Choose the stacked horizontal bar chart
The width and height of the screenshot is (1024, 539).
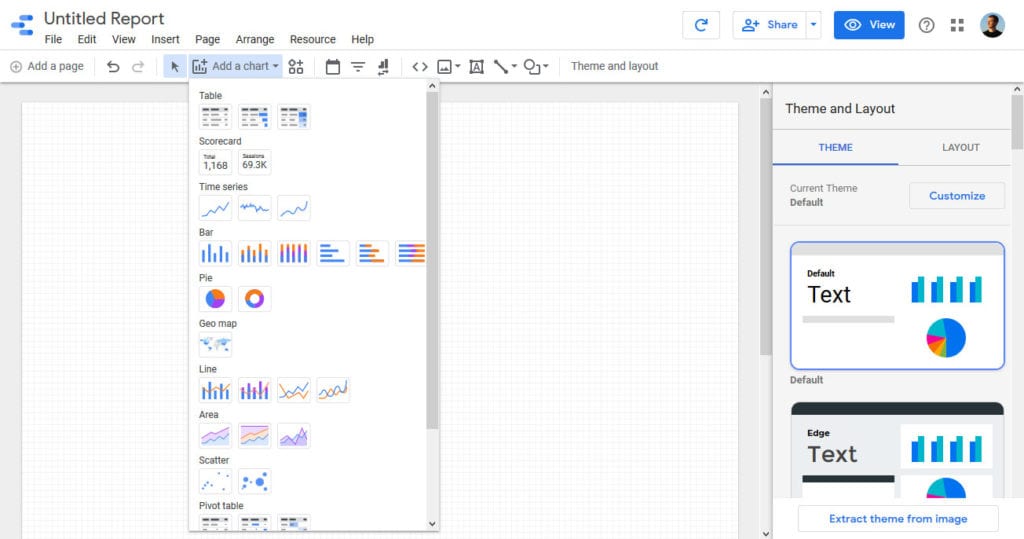pos(372,253)
